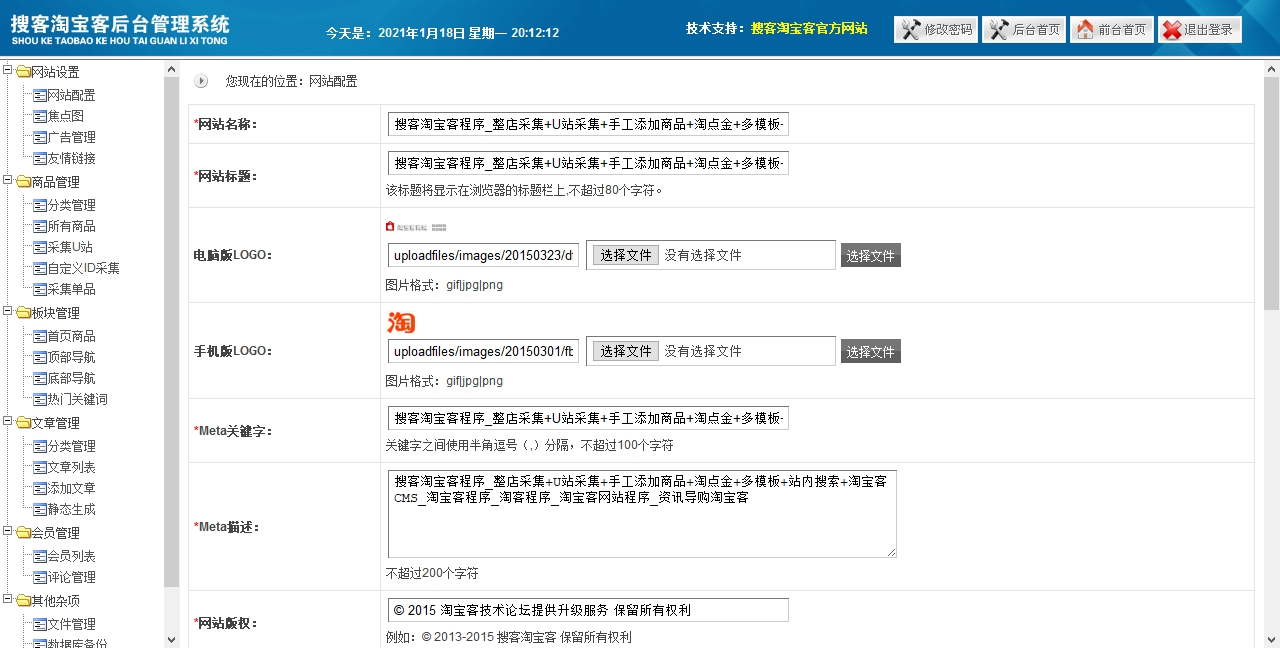Click dark 选择文件 button in 电脑版LOGO row
This screenshot has width=1280, height=648.
tap(870, 256)
